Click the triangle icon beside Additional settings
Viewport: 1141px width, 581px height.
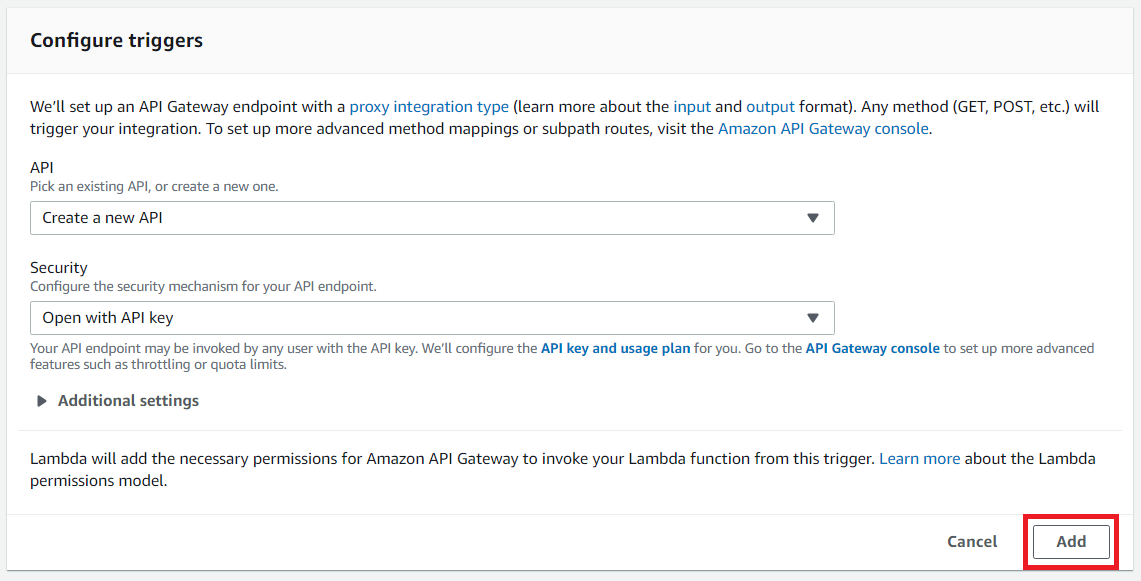[x=42, y=401]
